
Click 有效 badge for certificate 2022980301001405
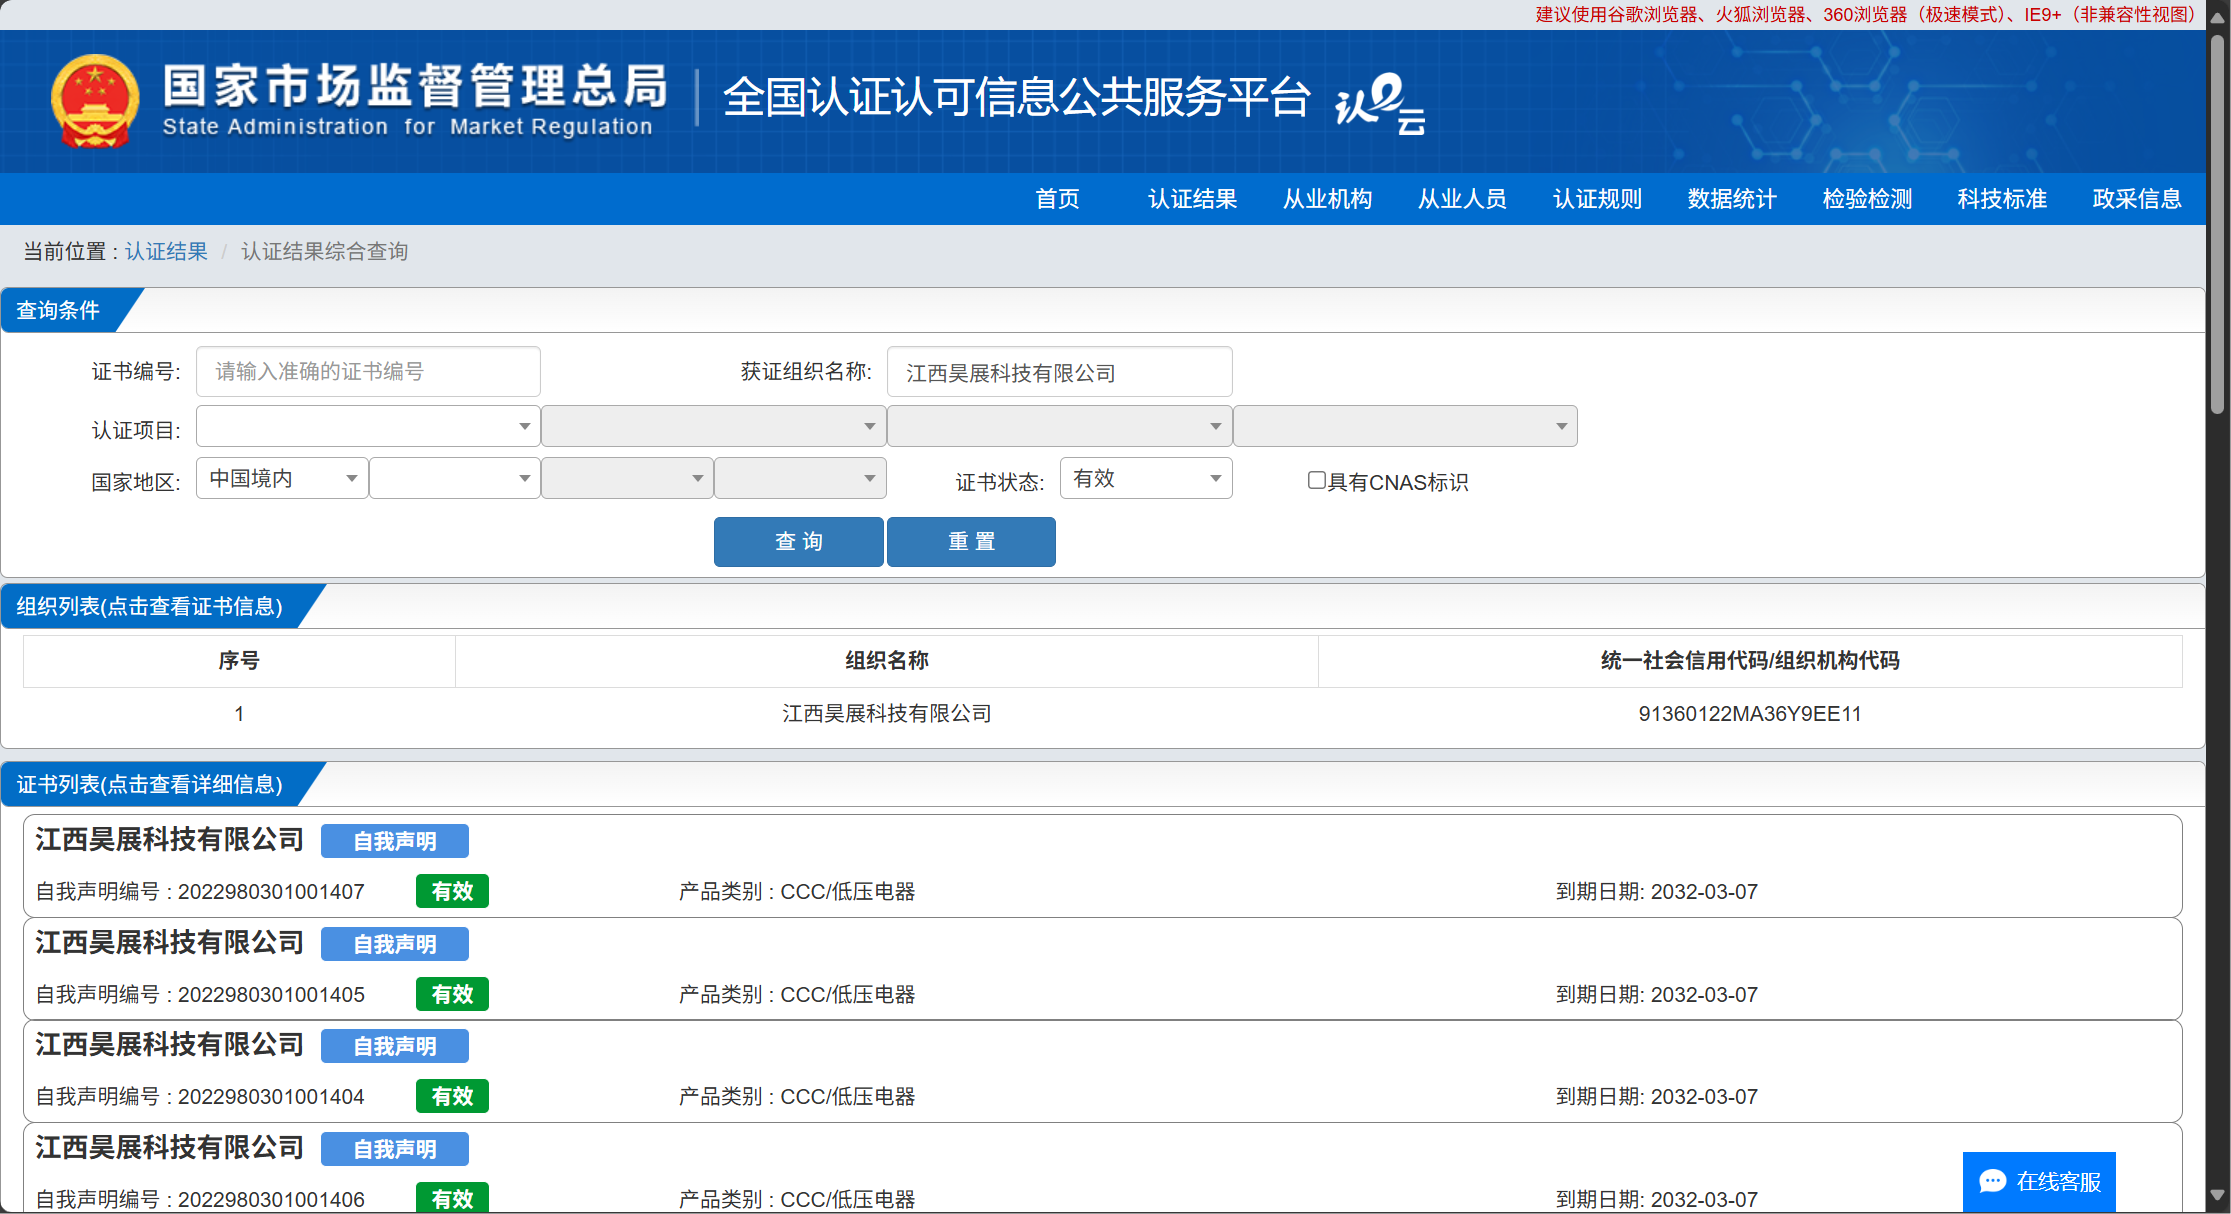click(452, 994)
